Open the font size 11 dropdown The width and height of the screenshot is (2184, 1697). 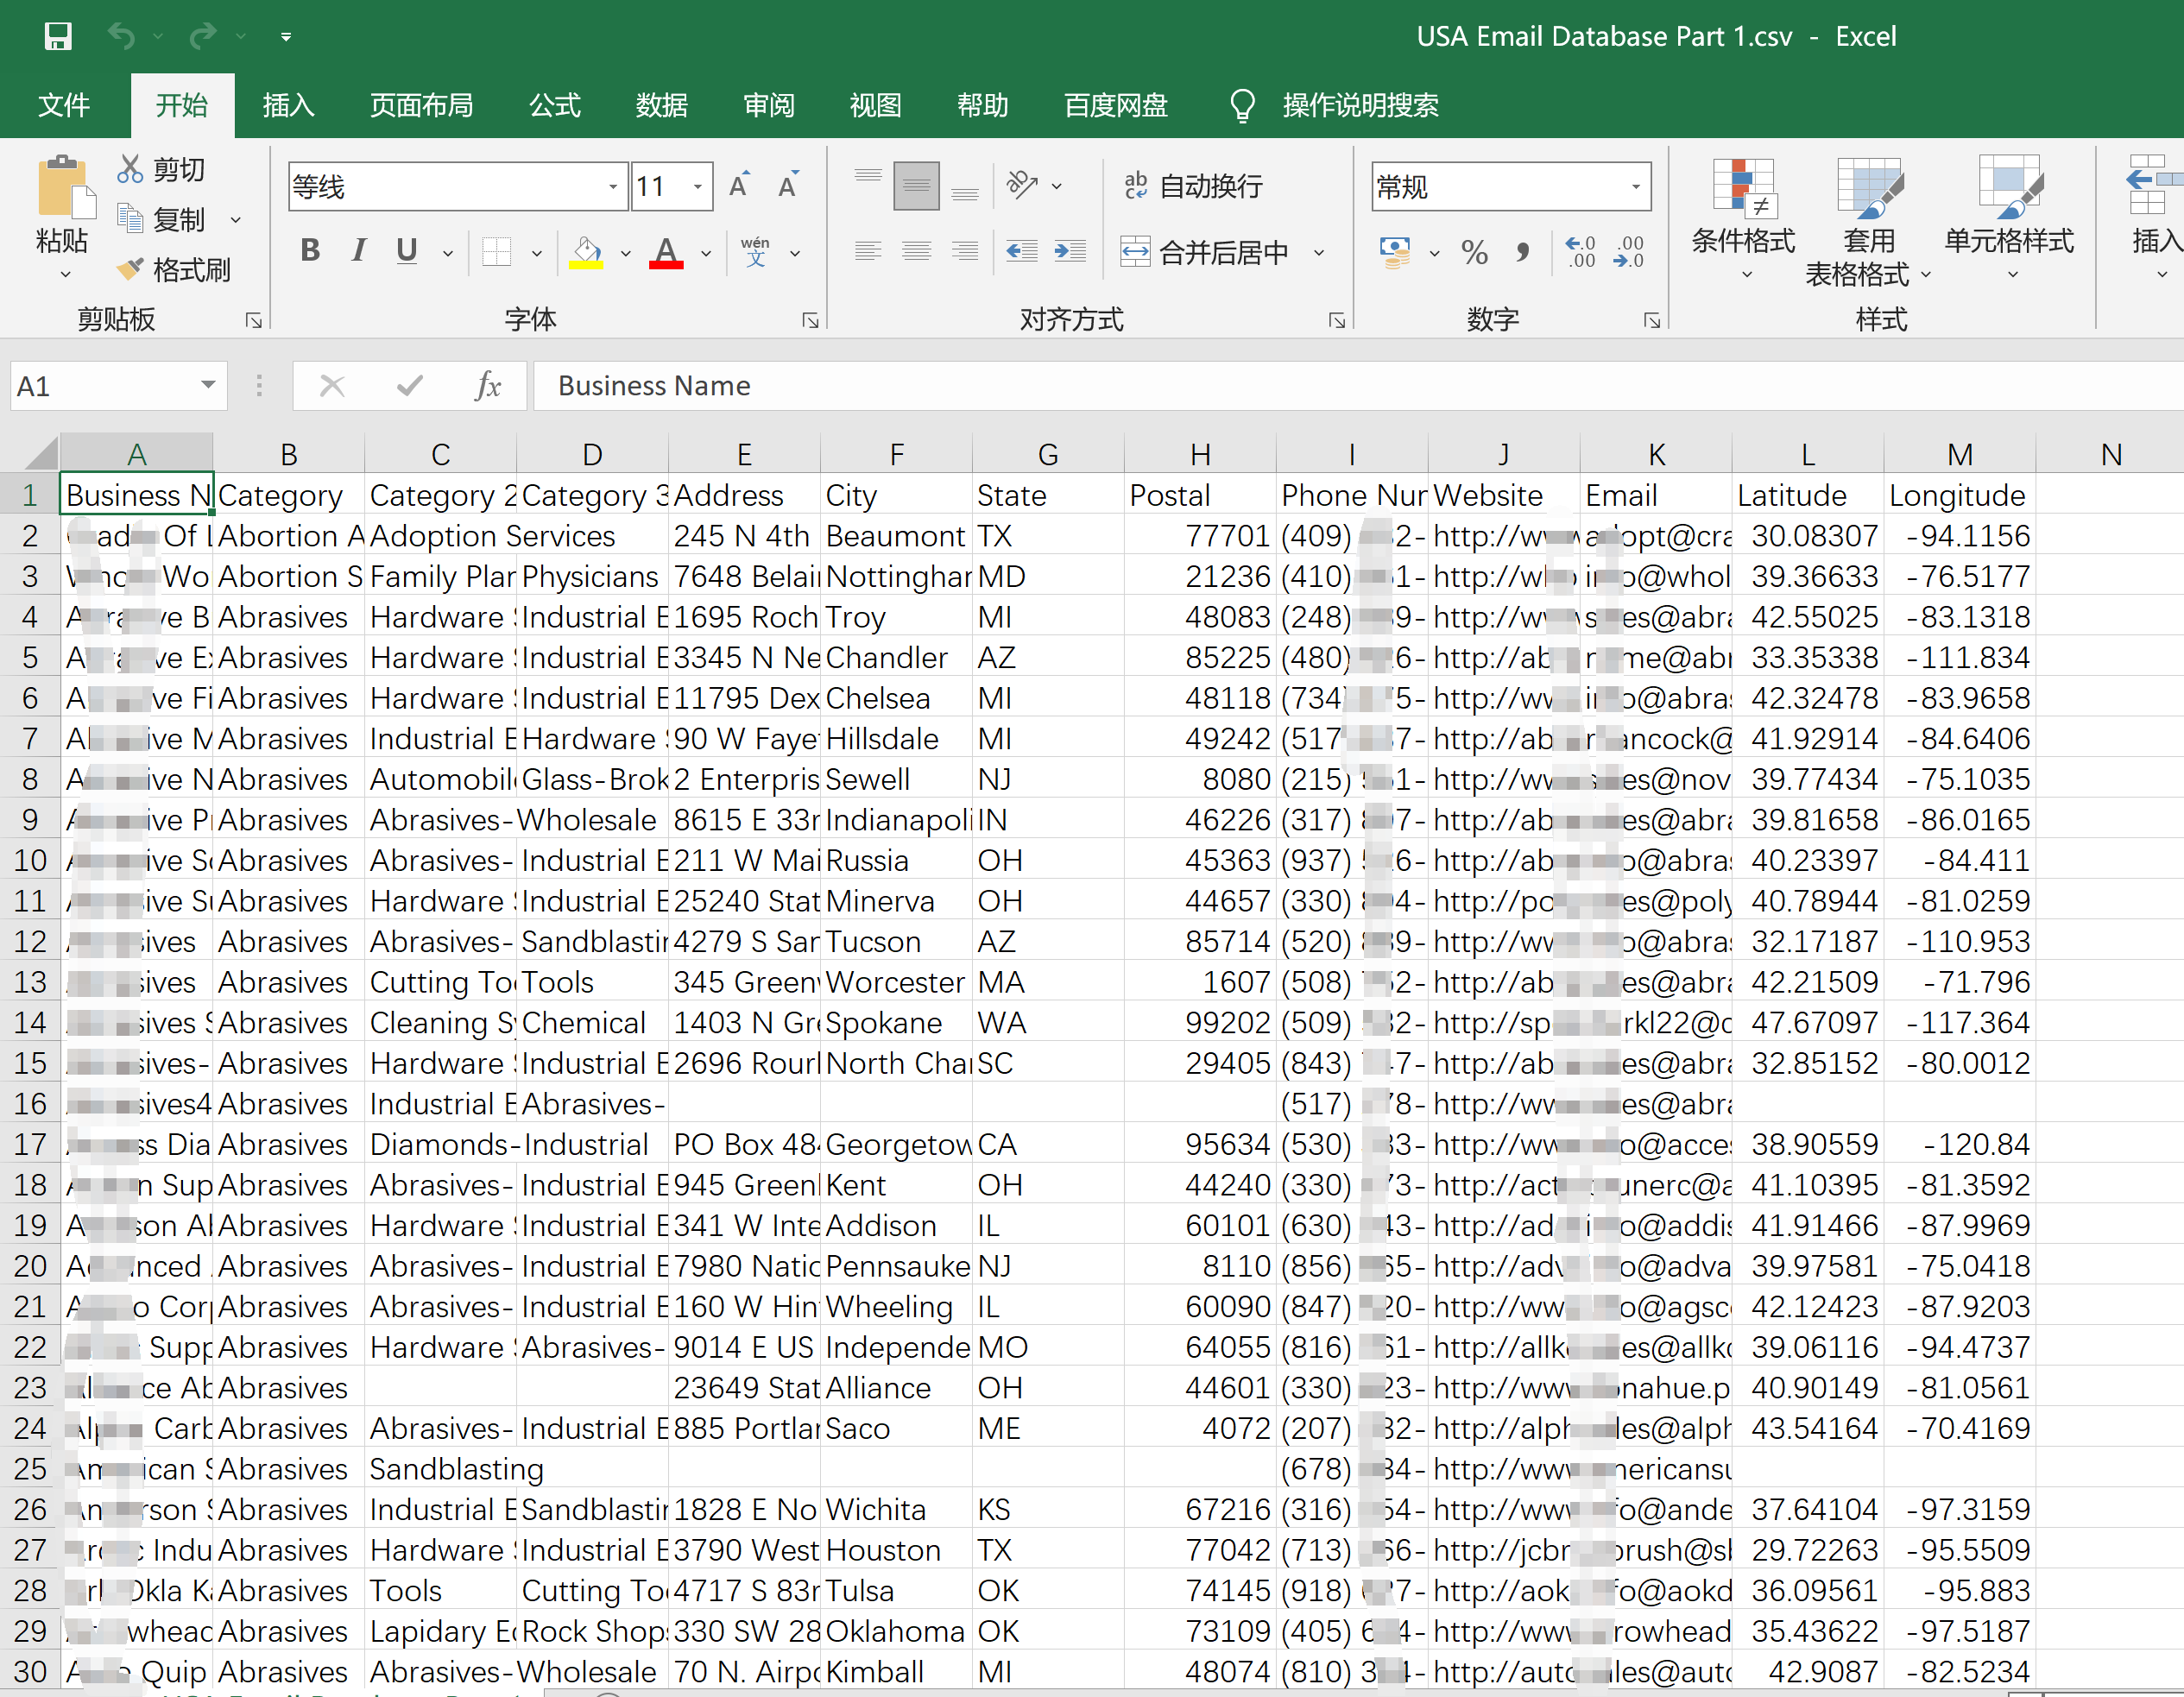tap(697, 187)
